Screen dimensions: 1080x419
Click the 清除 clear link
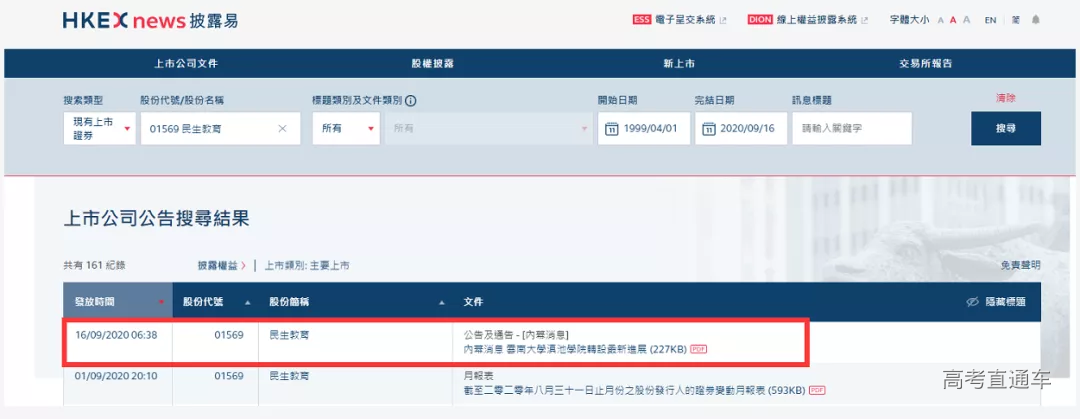pos(1005,98)
